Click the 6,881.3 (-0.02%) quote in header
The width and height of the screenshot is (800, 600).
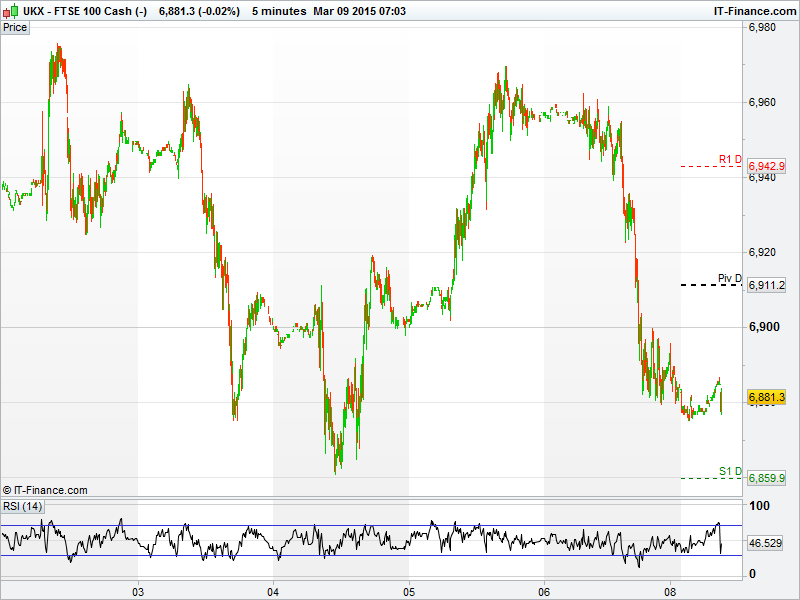tap(198, 11)
